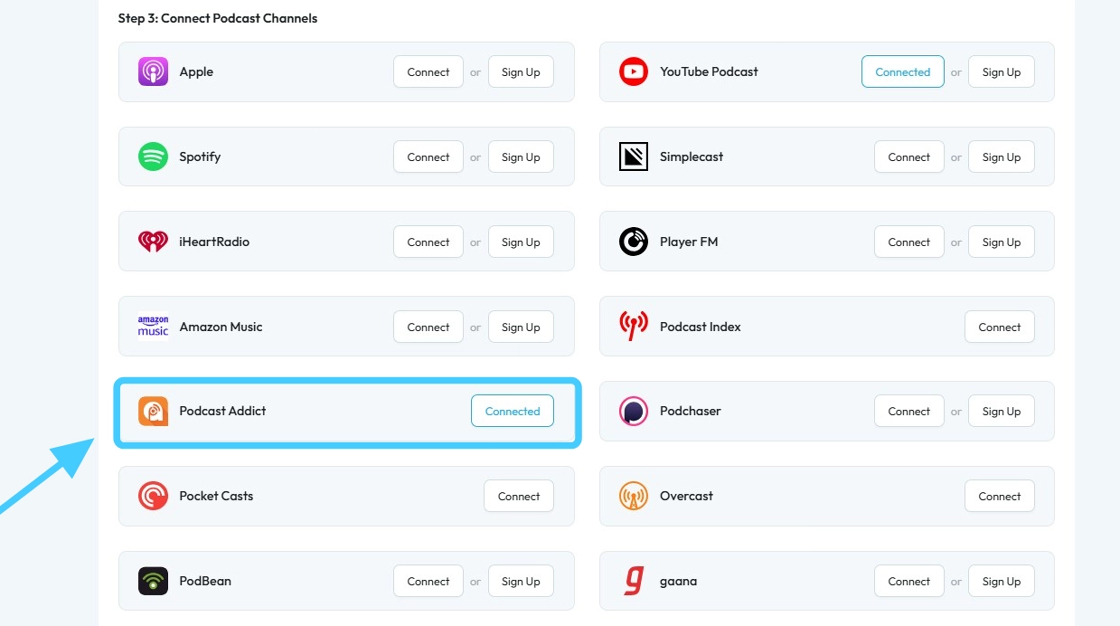Click the iHeartRadio heart icon
Image resolution: width=1120 pixels, height=626 pixels.
tap(153, 242)
